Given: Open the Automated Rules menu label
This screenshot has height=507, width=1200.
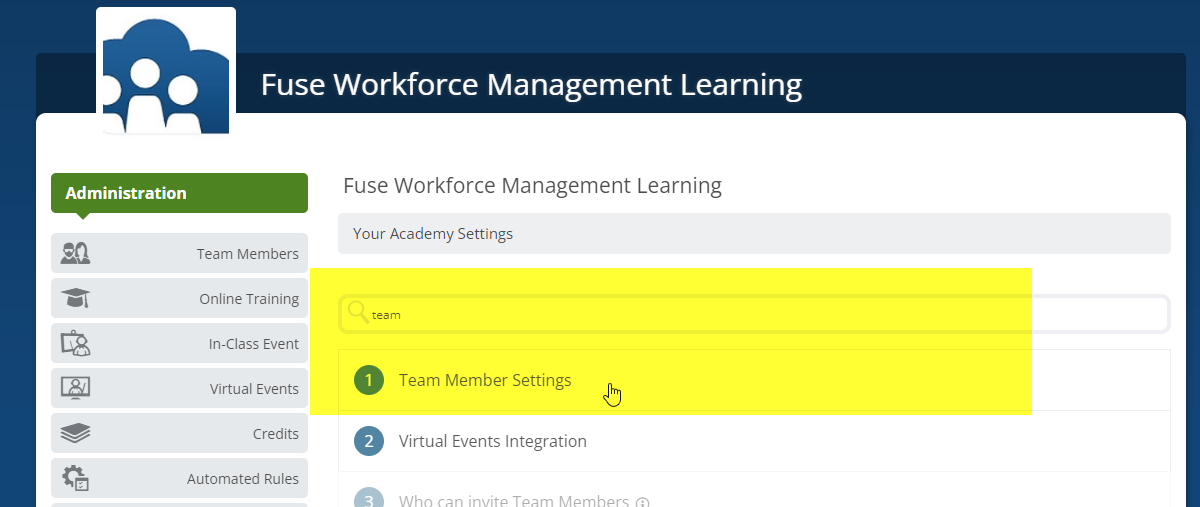Looking at the screenshot, I should [x=243, y=479].
